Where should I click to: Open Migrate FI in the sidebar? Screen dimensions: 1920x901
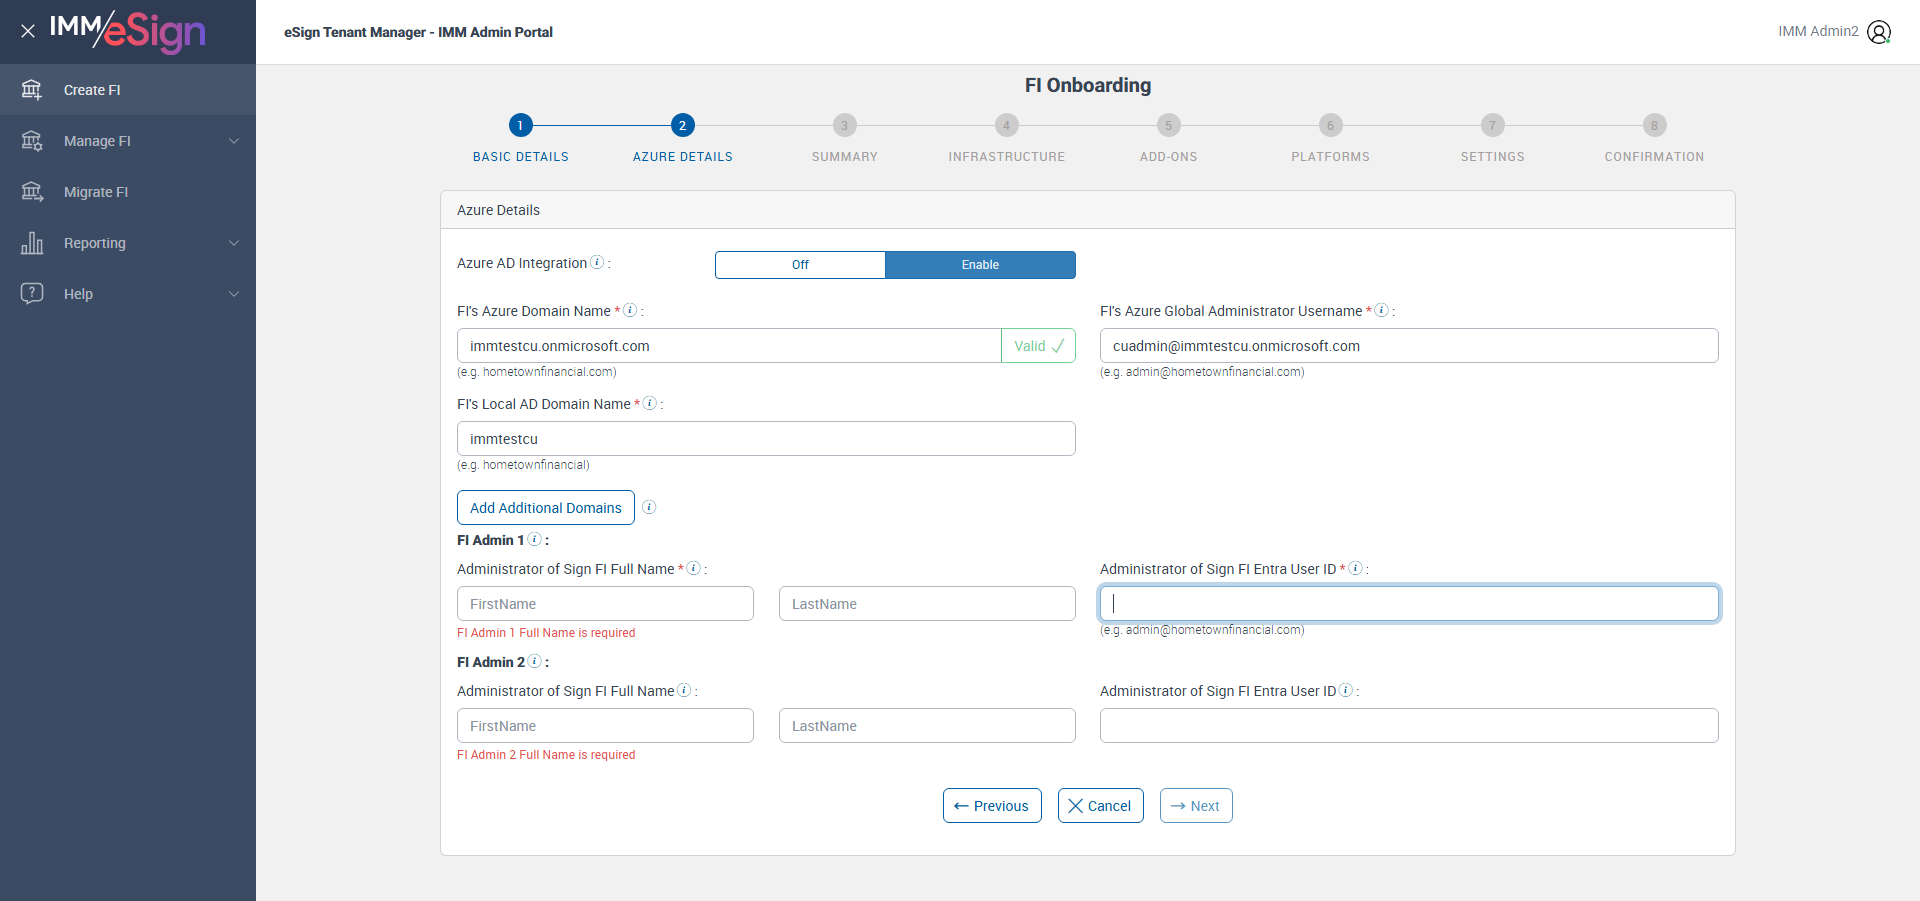pos(96,192)
